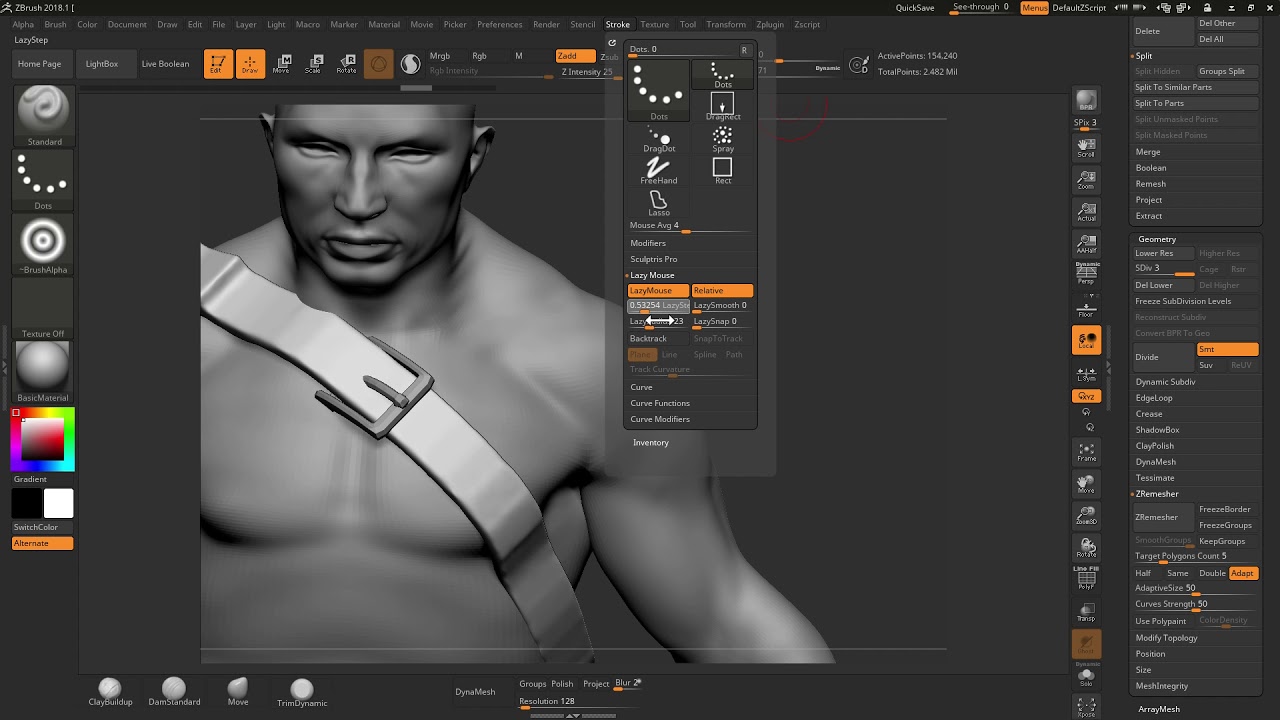Select the ClayBuildup brush at bottom
Screen dimensions: 1280x720
click(110, 691)
